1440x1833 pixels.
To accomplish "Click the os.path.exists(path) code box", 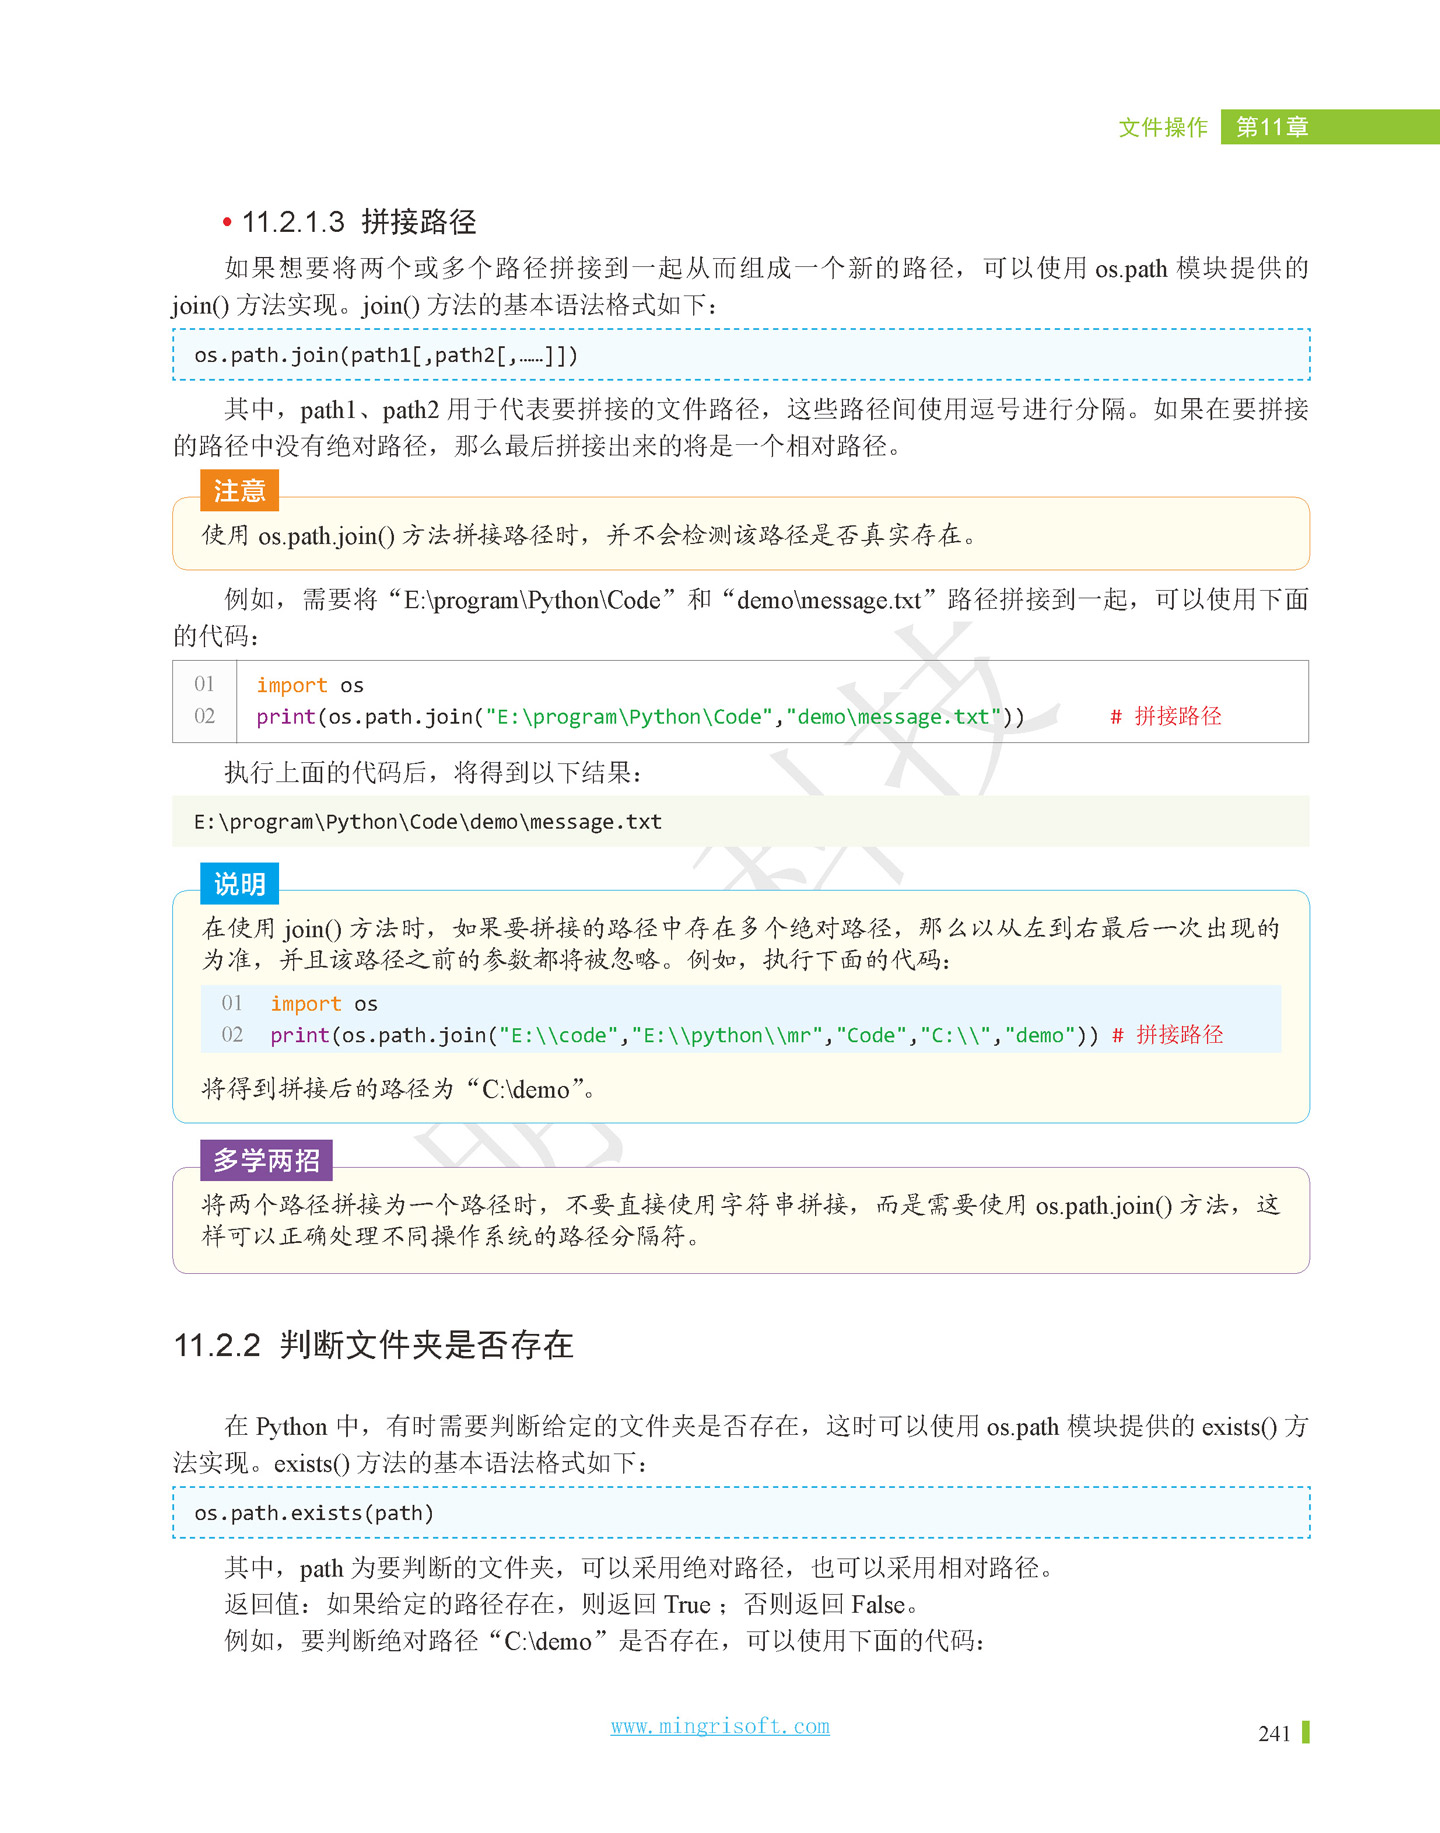I will coord(740,1513).
